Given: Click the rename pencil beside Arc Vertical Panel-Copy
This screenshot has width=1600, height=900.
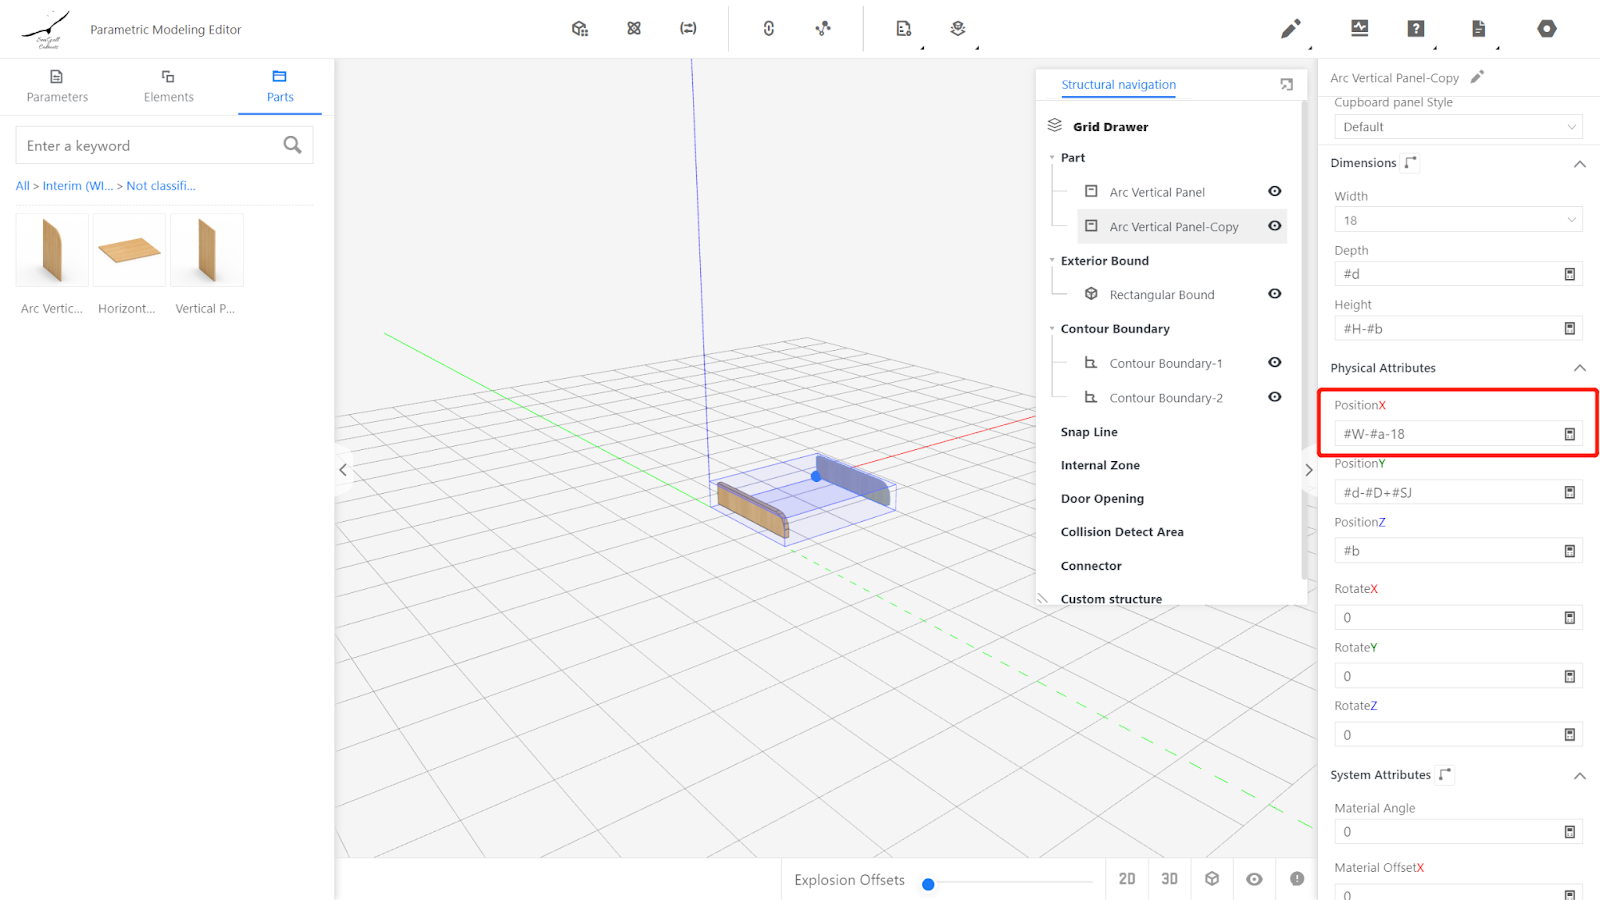Looking at the screenshot, I should click(1477, 77).
